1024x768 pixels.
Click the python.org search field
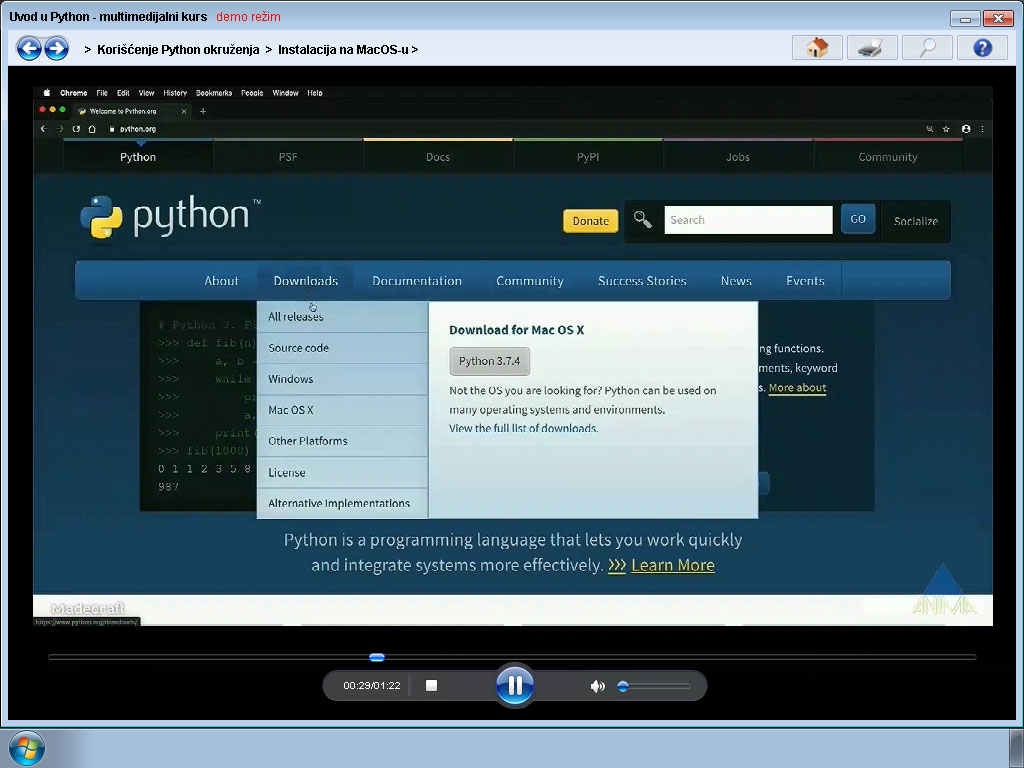coord(748,220)
